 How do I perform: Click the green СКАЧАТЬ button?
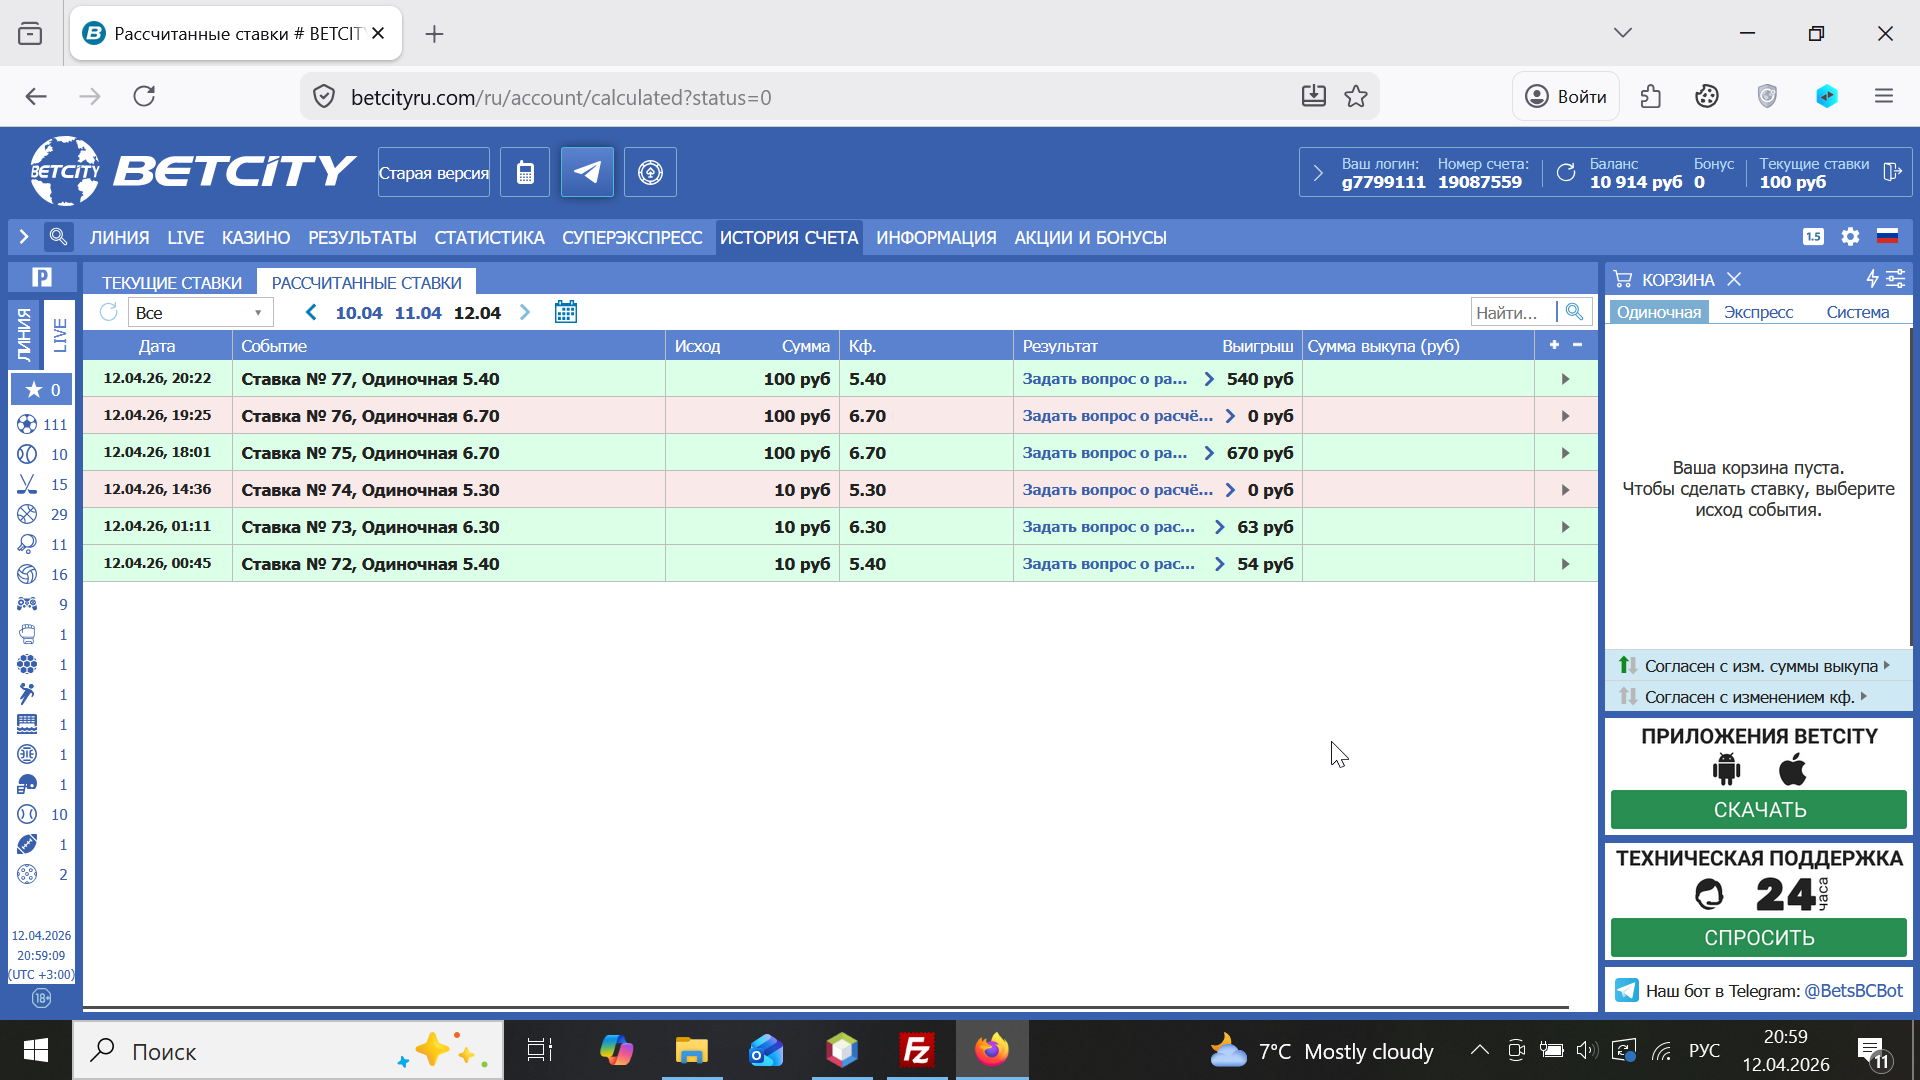pyautogui.click(x=1758, y=810)
